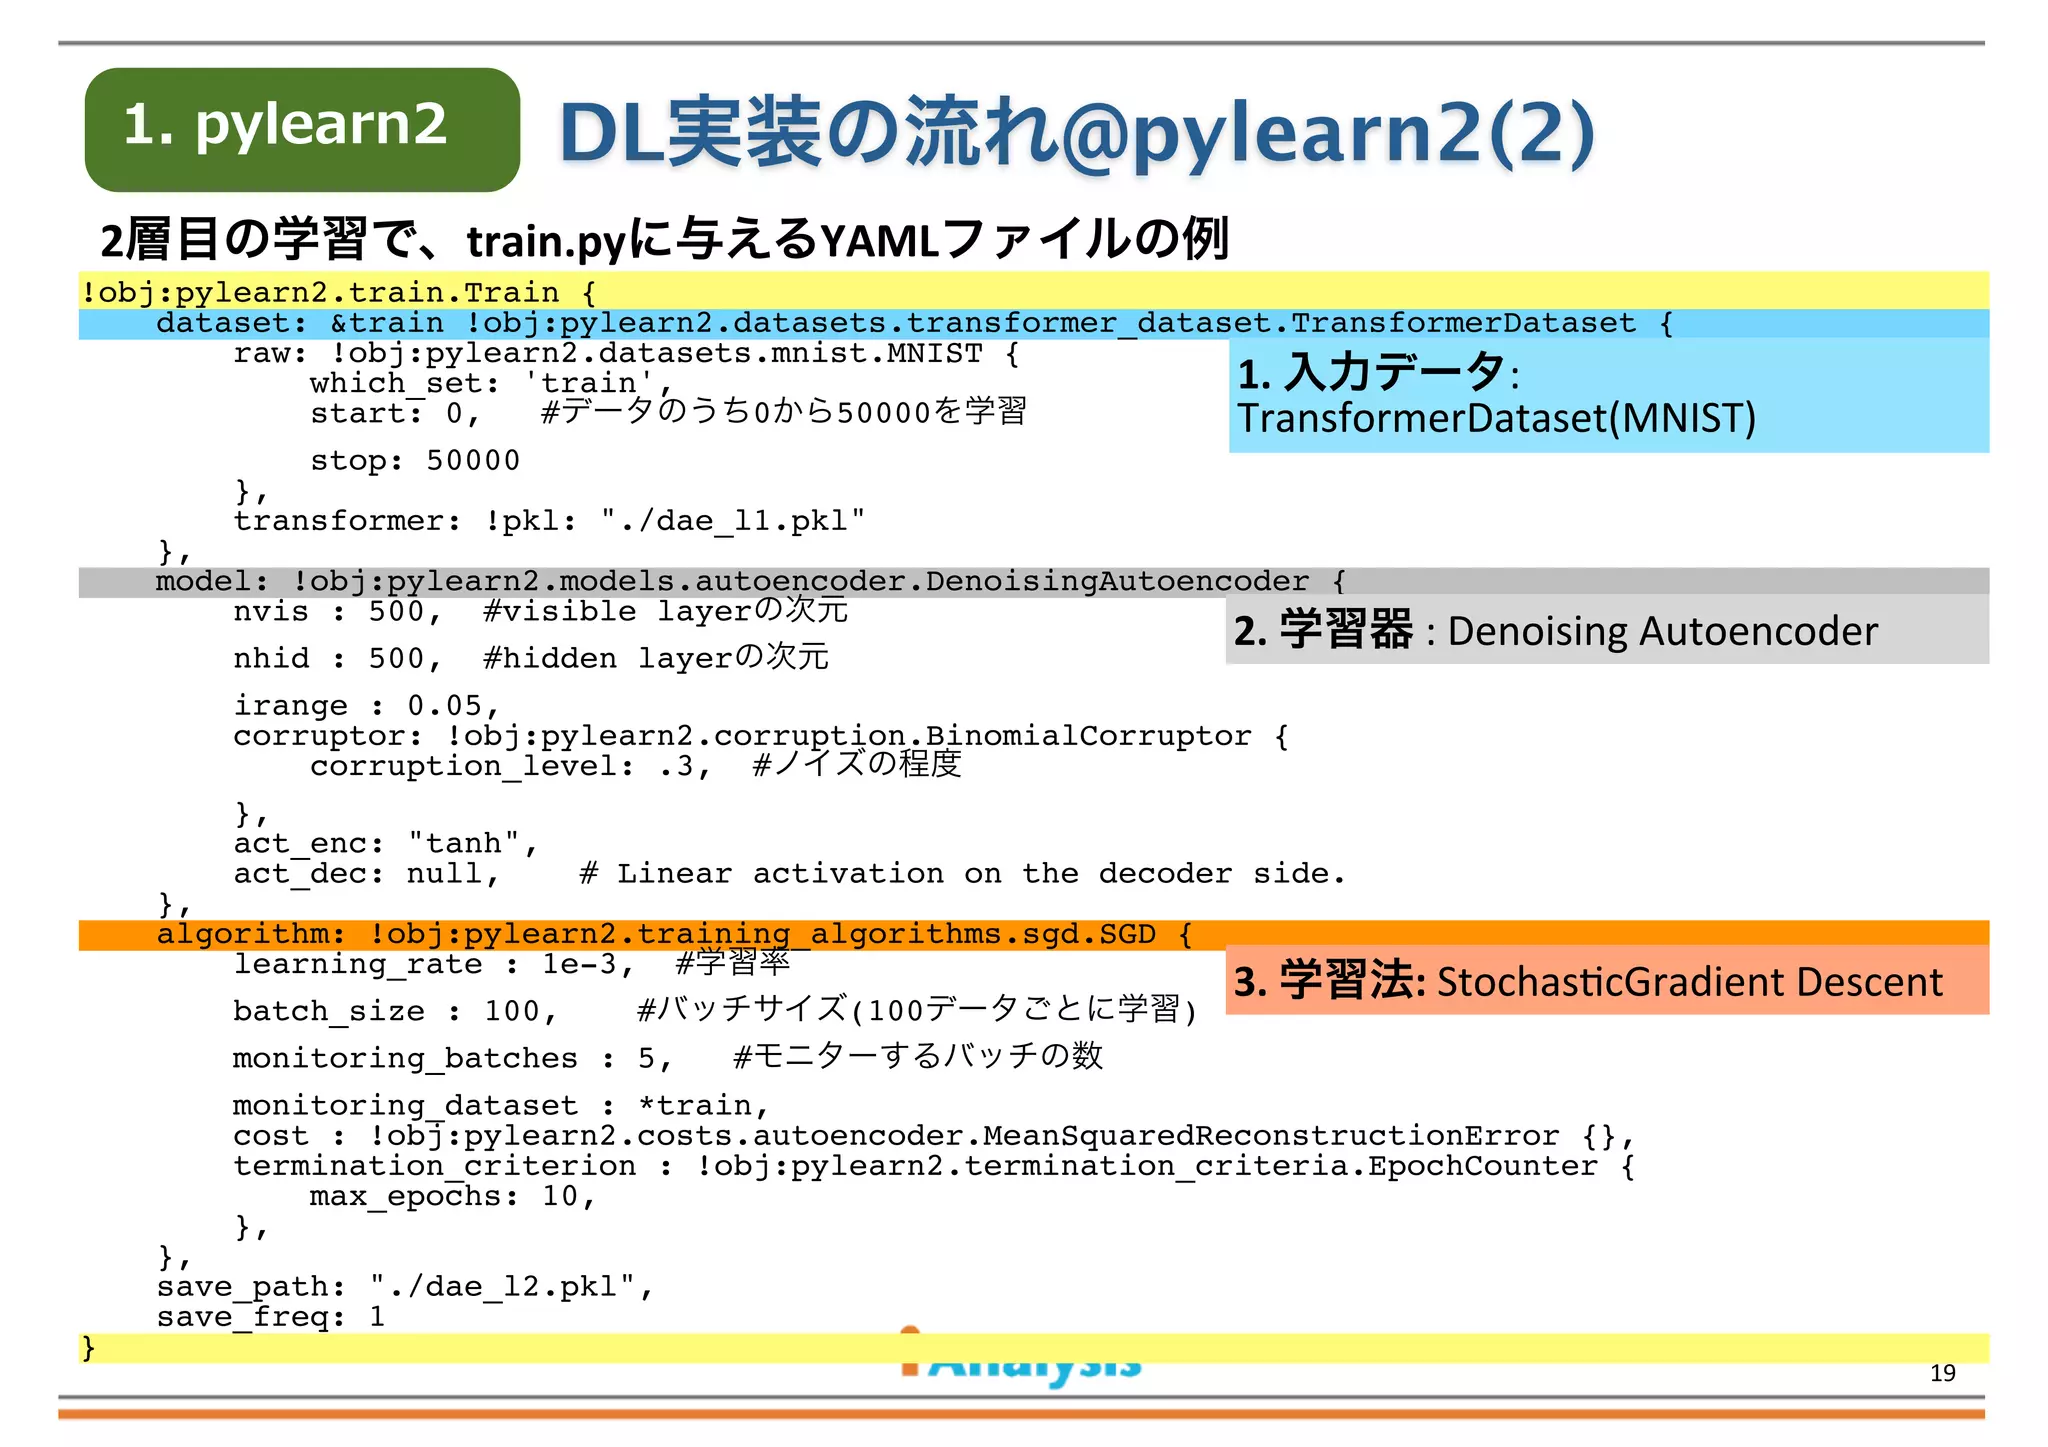Image resolution: width=2048 pixels, height=1447 pixels.
Task: Click the 'save_path: "./dae_l2.pkl",' line
Action: point(405,1286)
